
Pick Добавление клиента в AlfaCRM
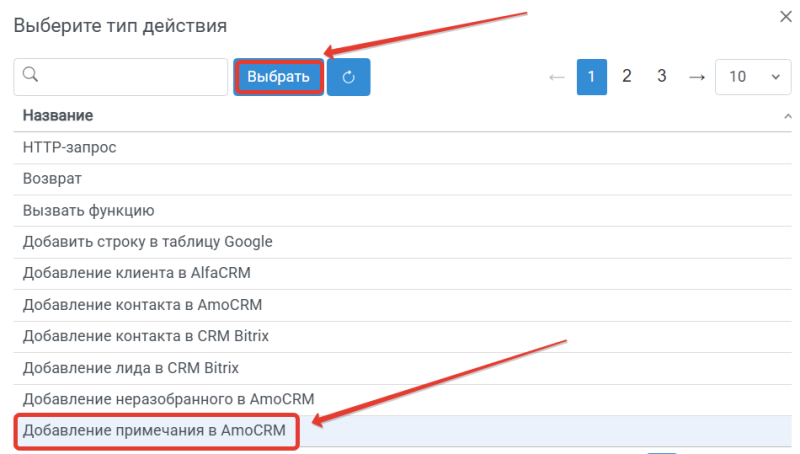tap(402, 274)
